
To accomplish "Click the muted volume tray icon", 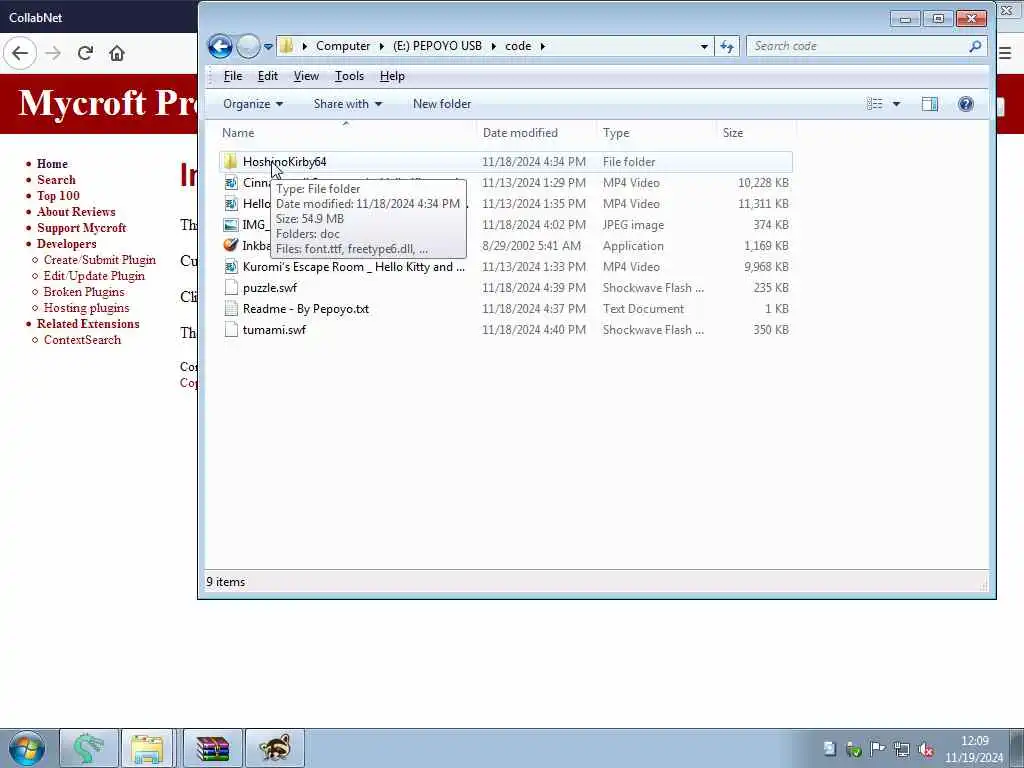I will coord(925,750).
